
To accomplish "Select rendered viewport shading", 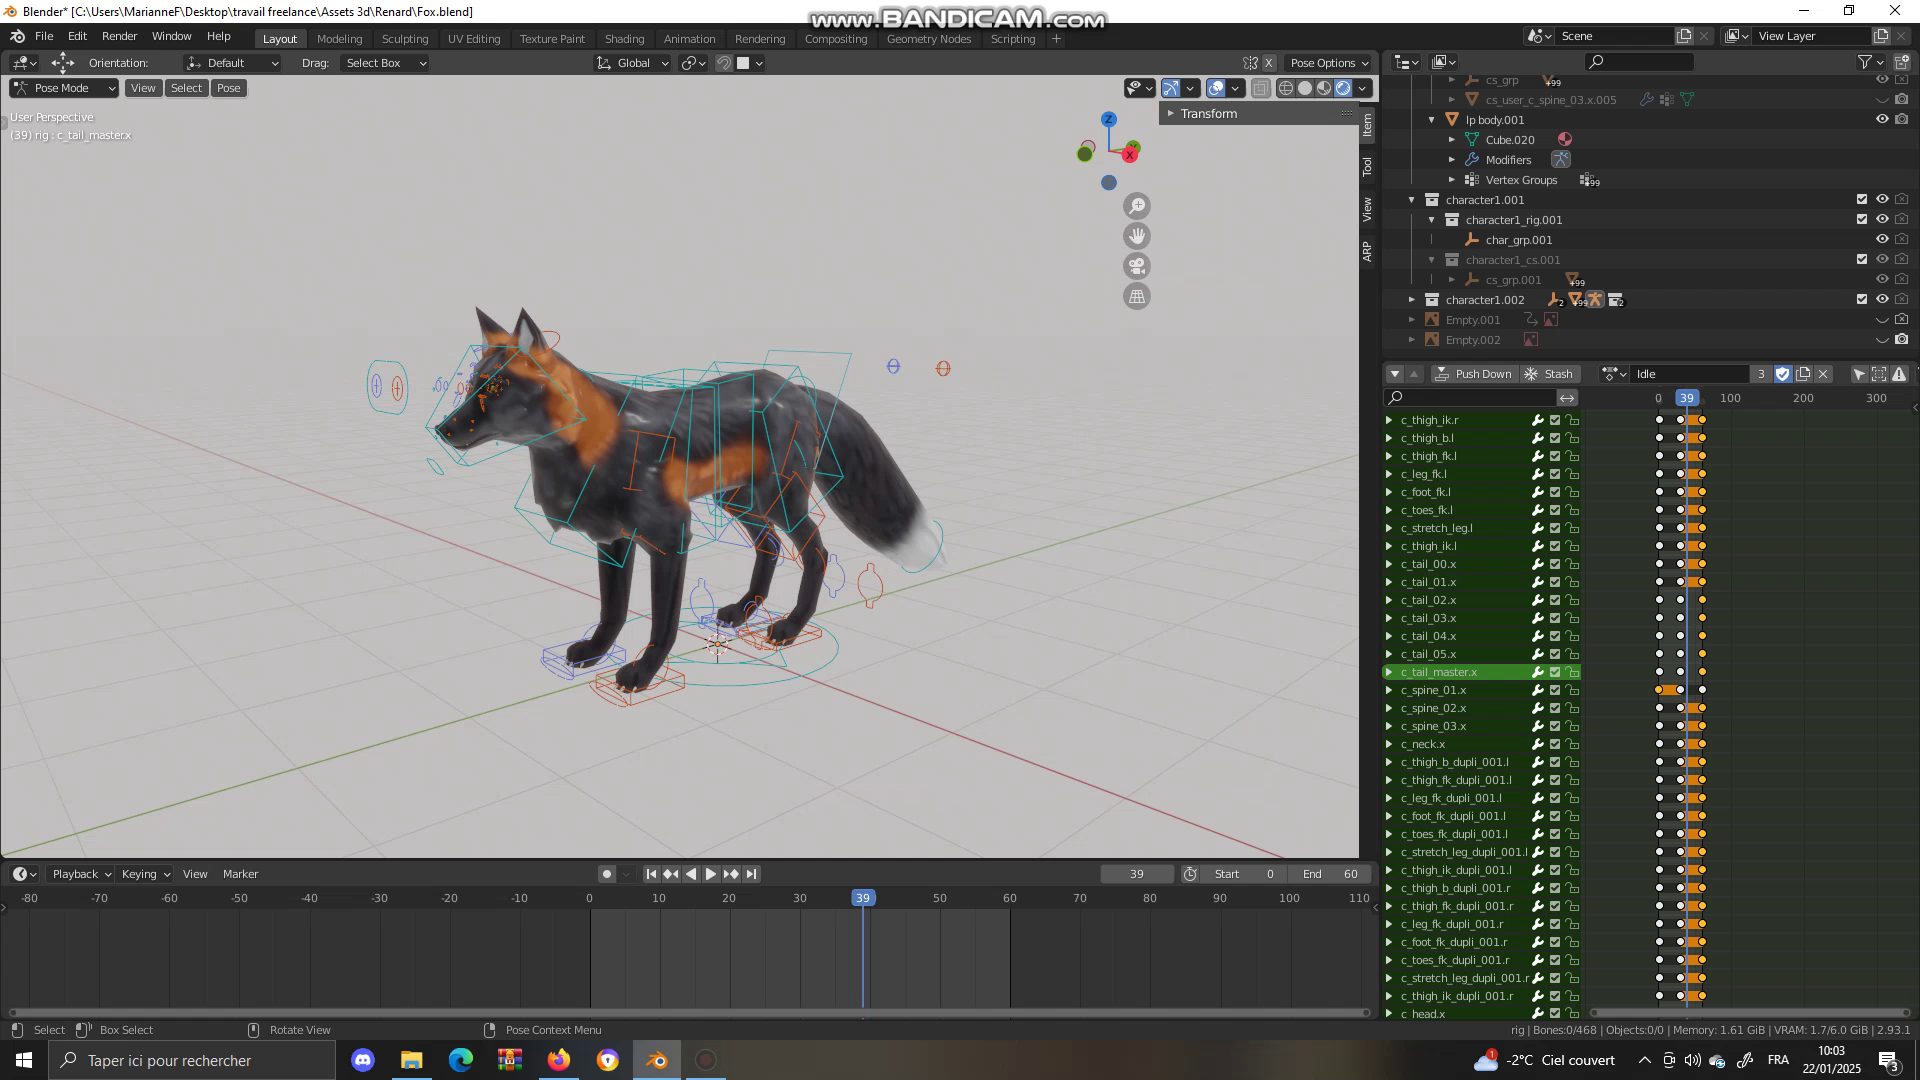I will pyautogui.click(x=1343, y=88).
